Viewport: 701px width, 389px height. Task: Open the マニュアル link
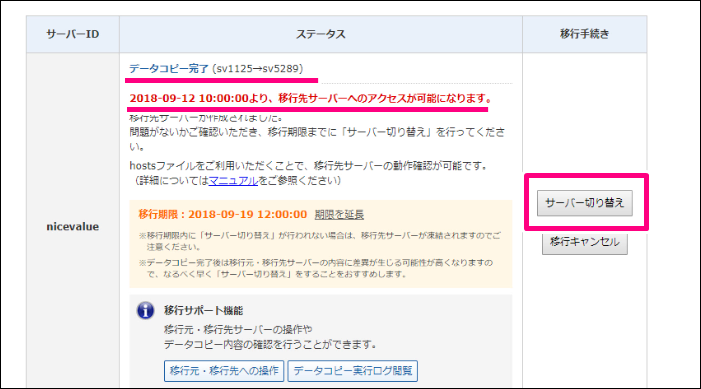click(x=233, y=181)
